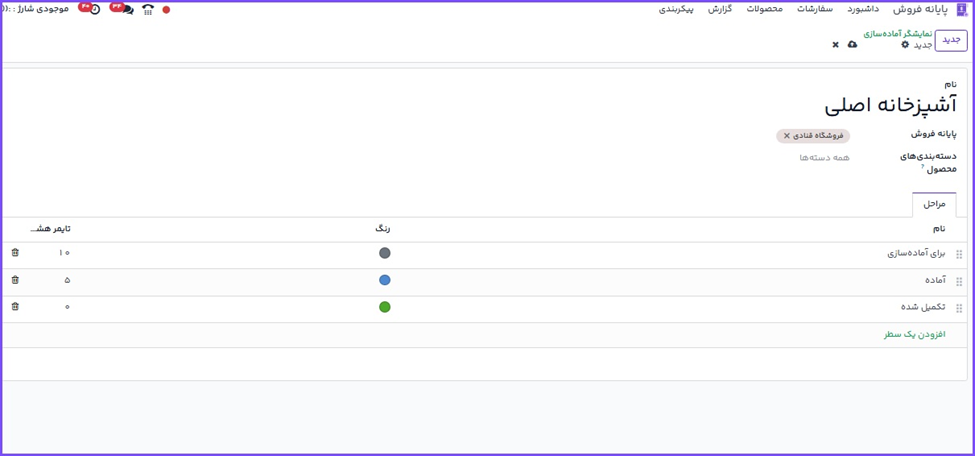This screenshot has width=975, height=456.
Task: Open the سفارشات menu
Action: tap(814, 9)
